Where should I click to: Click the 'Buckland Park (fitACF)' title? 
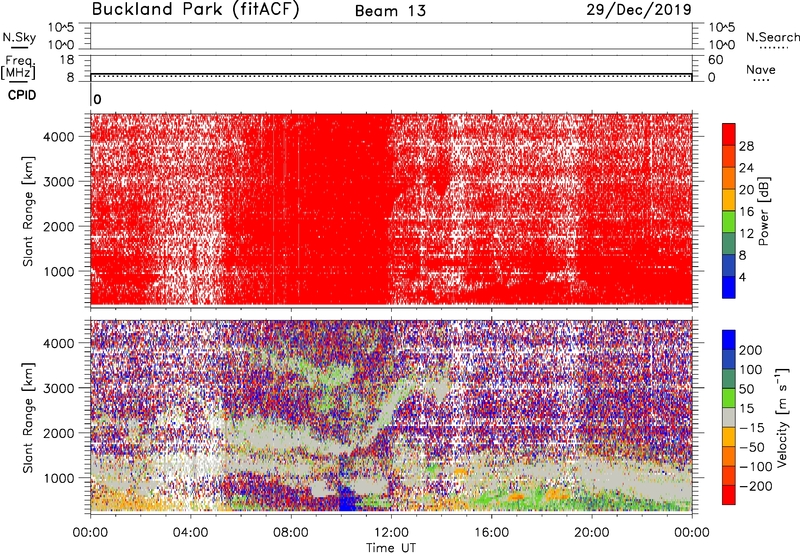(195, 9)
